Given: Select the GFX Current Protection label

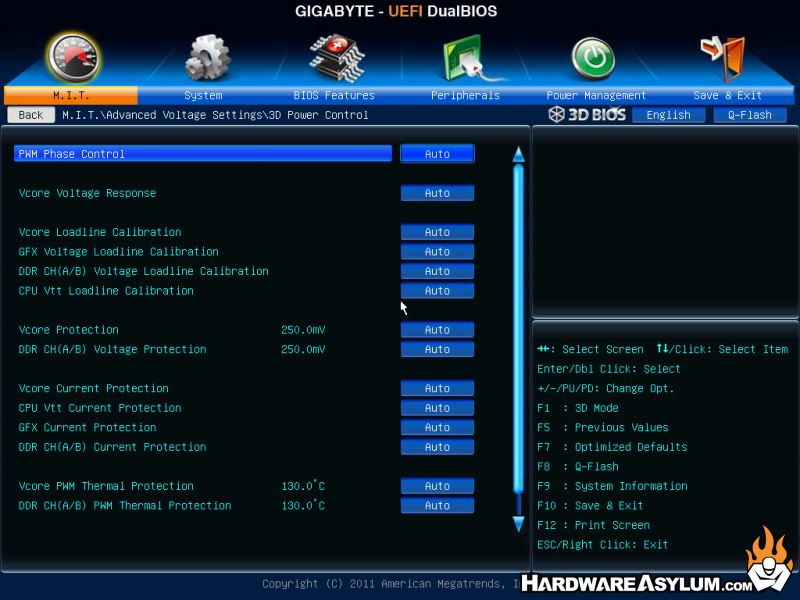Looking at the screenshot, I should point(87,428).
